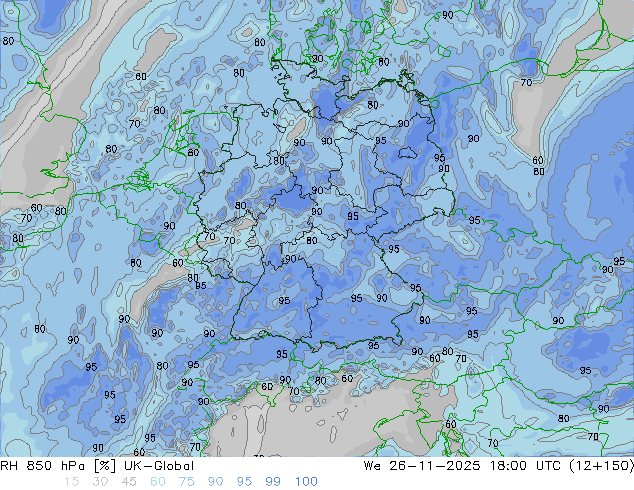The height and width of the screenshot is (490, 634).
Task: Click the 'RH 850 hPa [%] UK-Global' title
Action: click(x=97, y=466)
